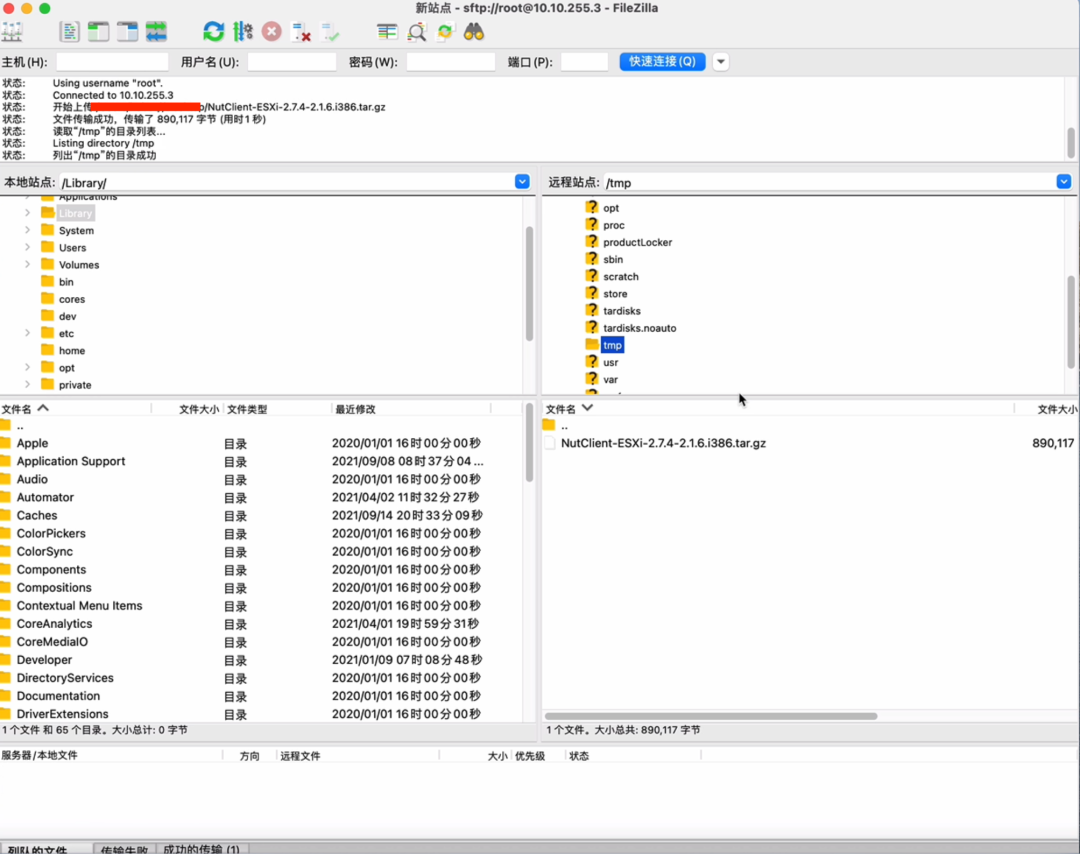This screenshot has height=854, width=1080.
Task: Click message log vertical scrollbar
Action: pyautogui.click(x=1071, y=143)
